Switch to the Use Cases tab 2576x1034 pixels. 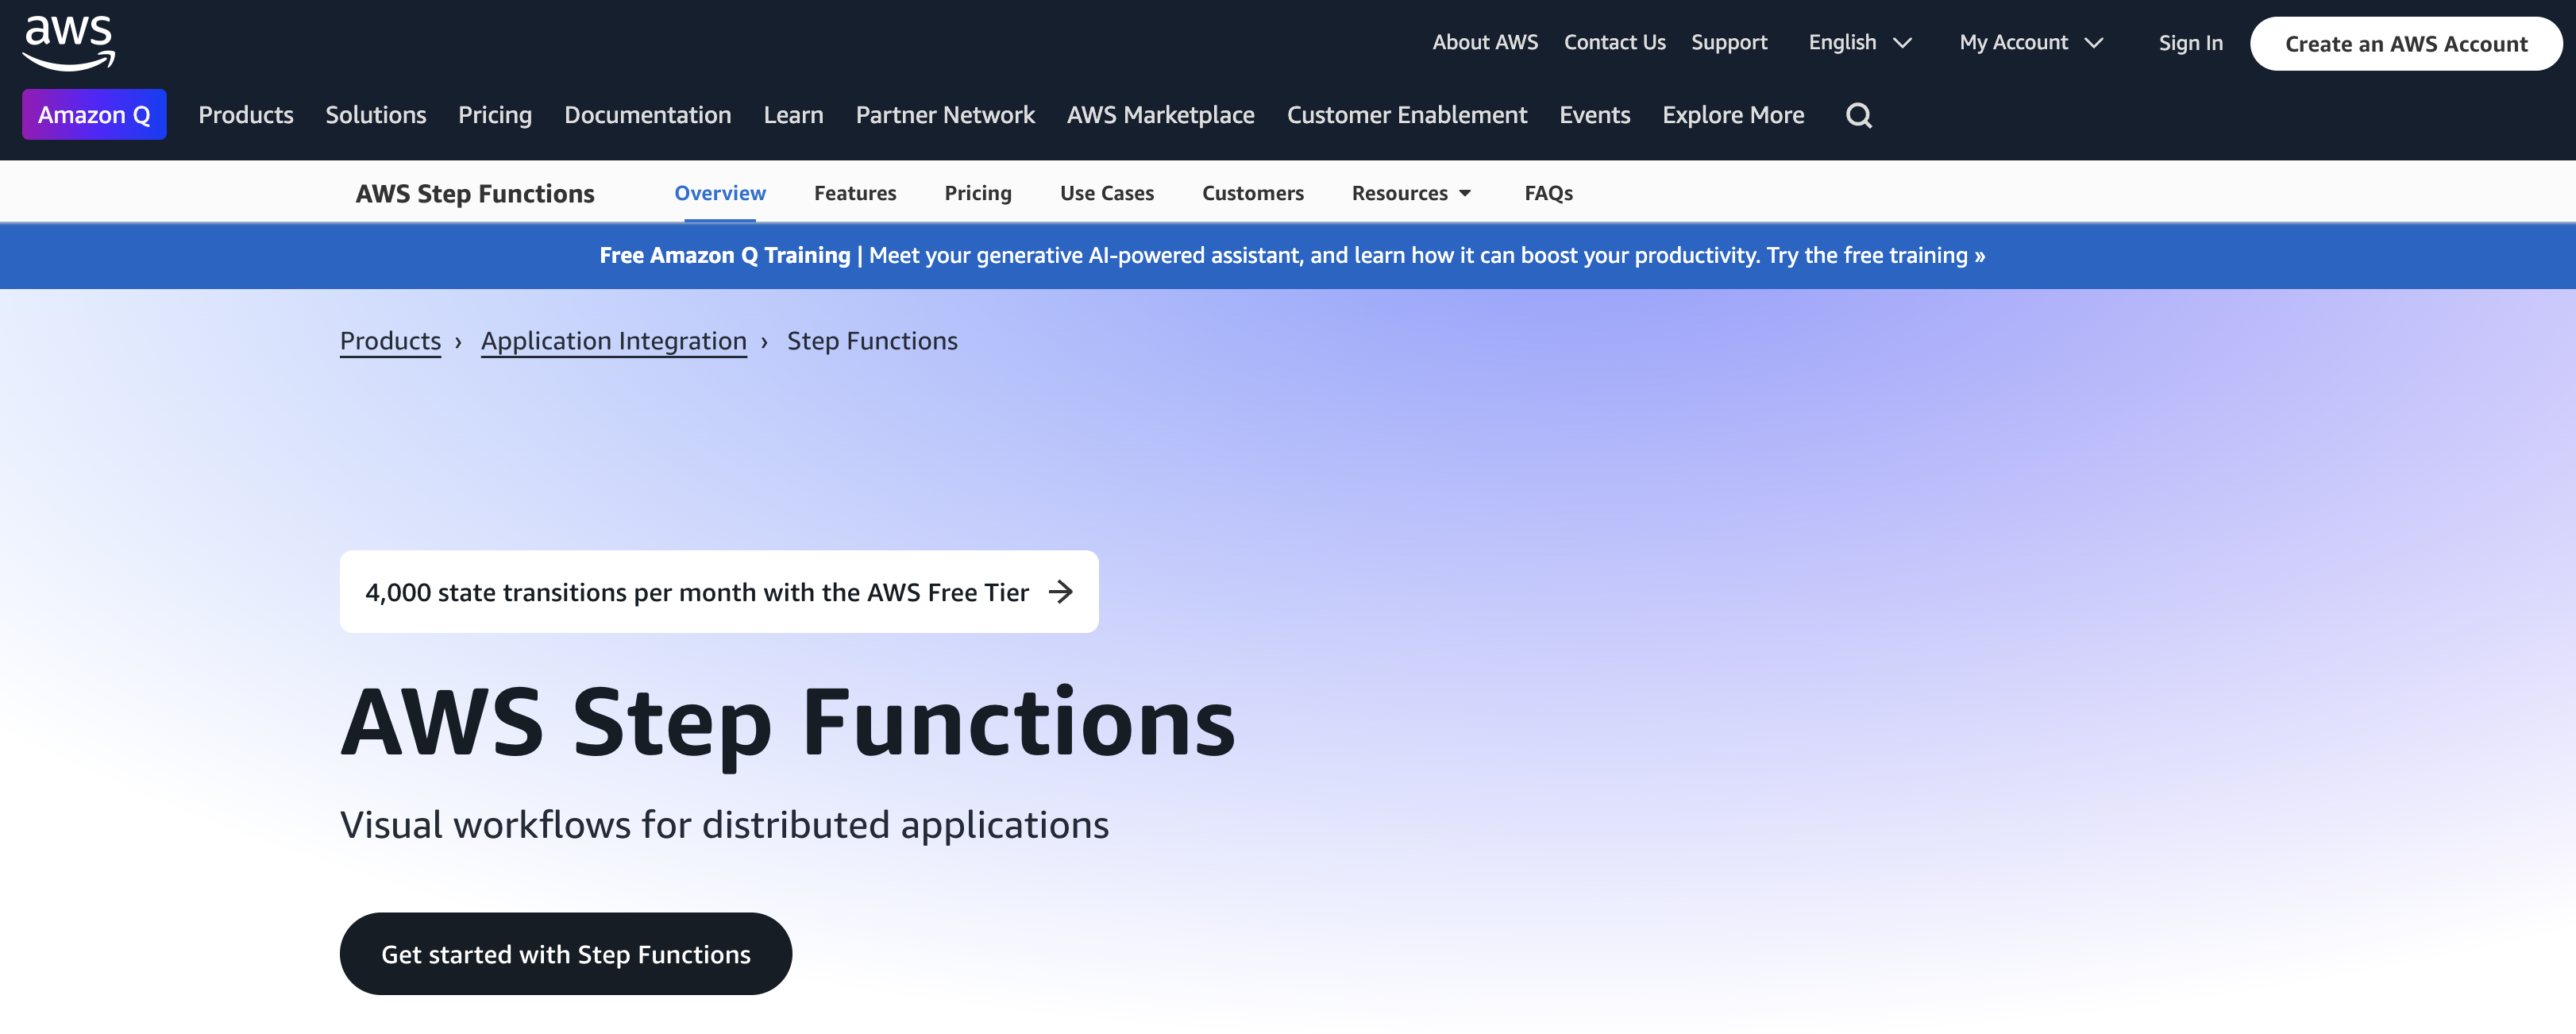(1107, 193)
